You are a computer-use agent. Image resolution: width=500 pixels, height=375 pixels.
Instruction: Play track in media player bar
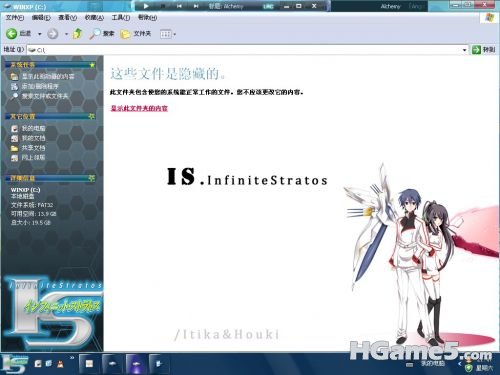point(146,6)
